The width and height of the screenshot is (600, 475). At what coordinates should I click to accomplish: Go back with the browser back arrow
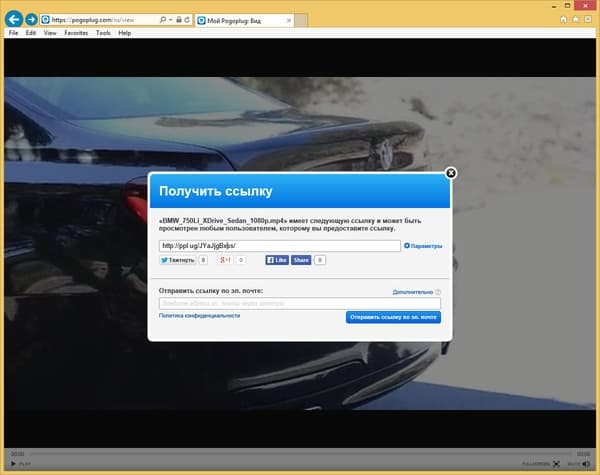point(14,19)
